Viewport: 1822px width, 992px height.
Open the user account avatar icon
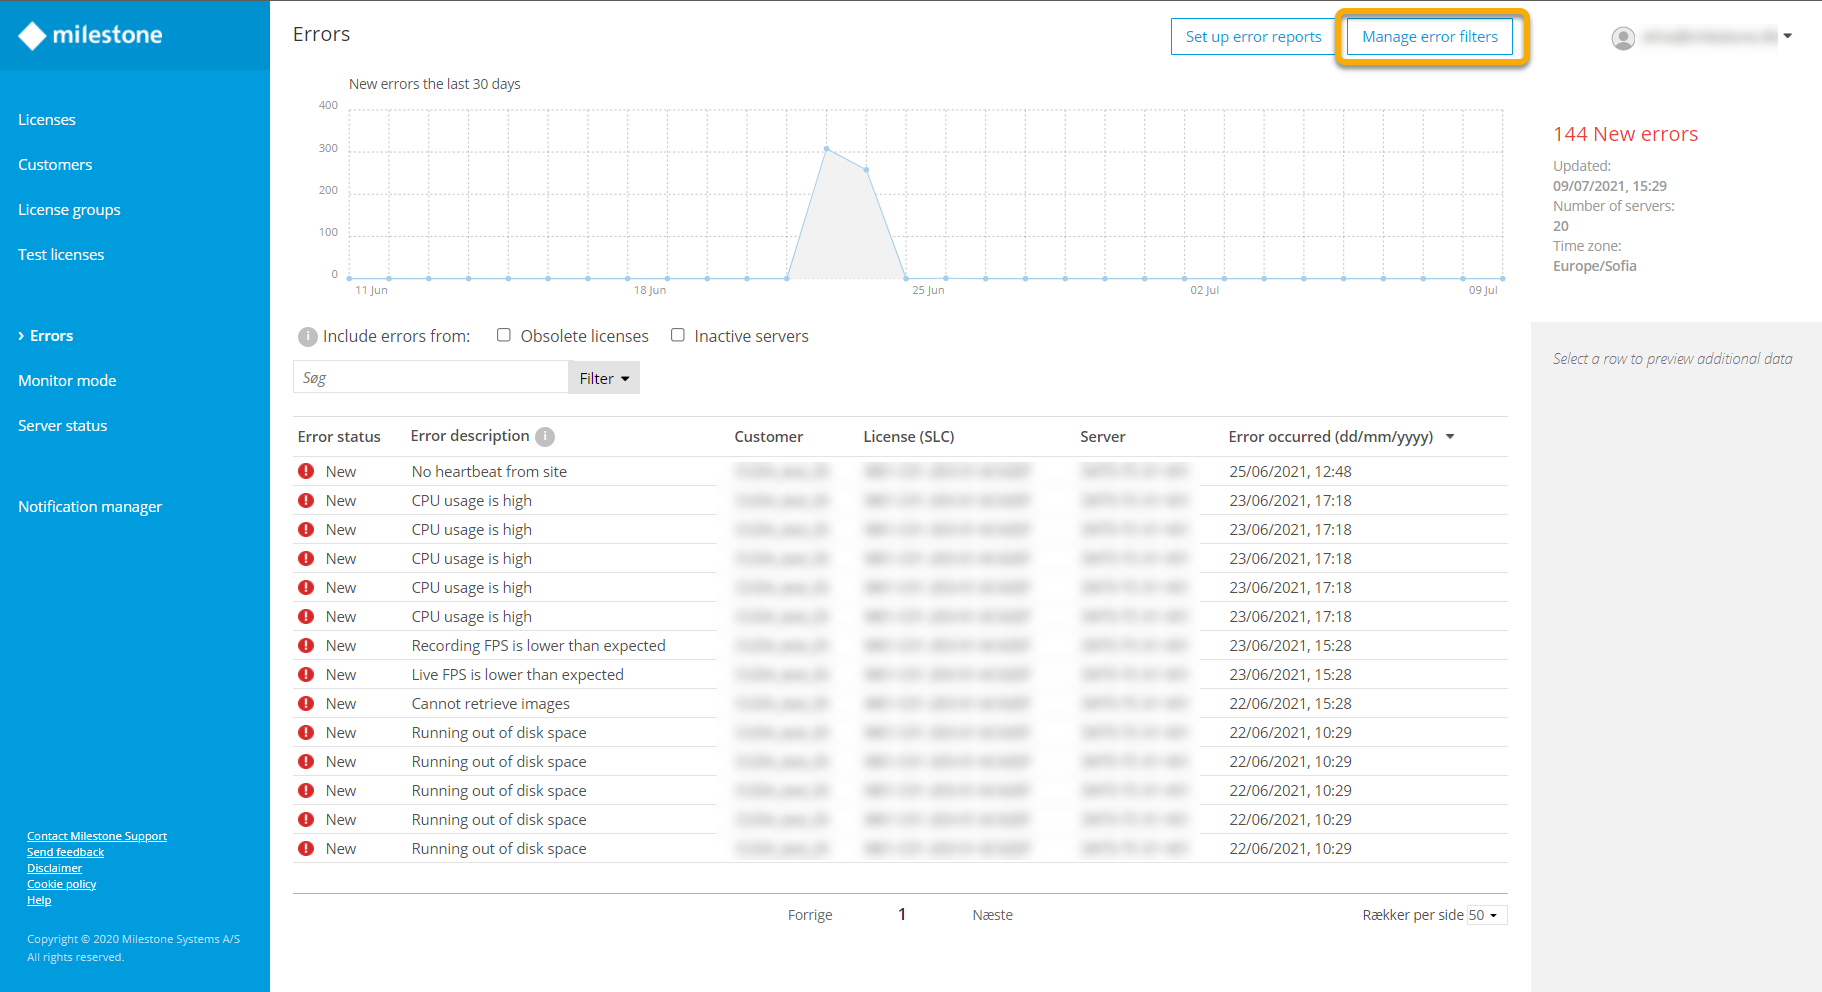pyautogui.click(x=1623, y=37)
